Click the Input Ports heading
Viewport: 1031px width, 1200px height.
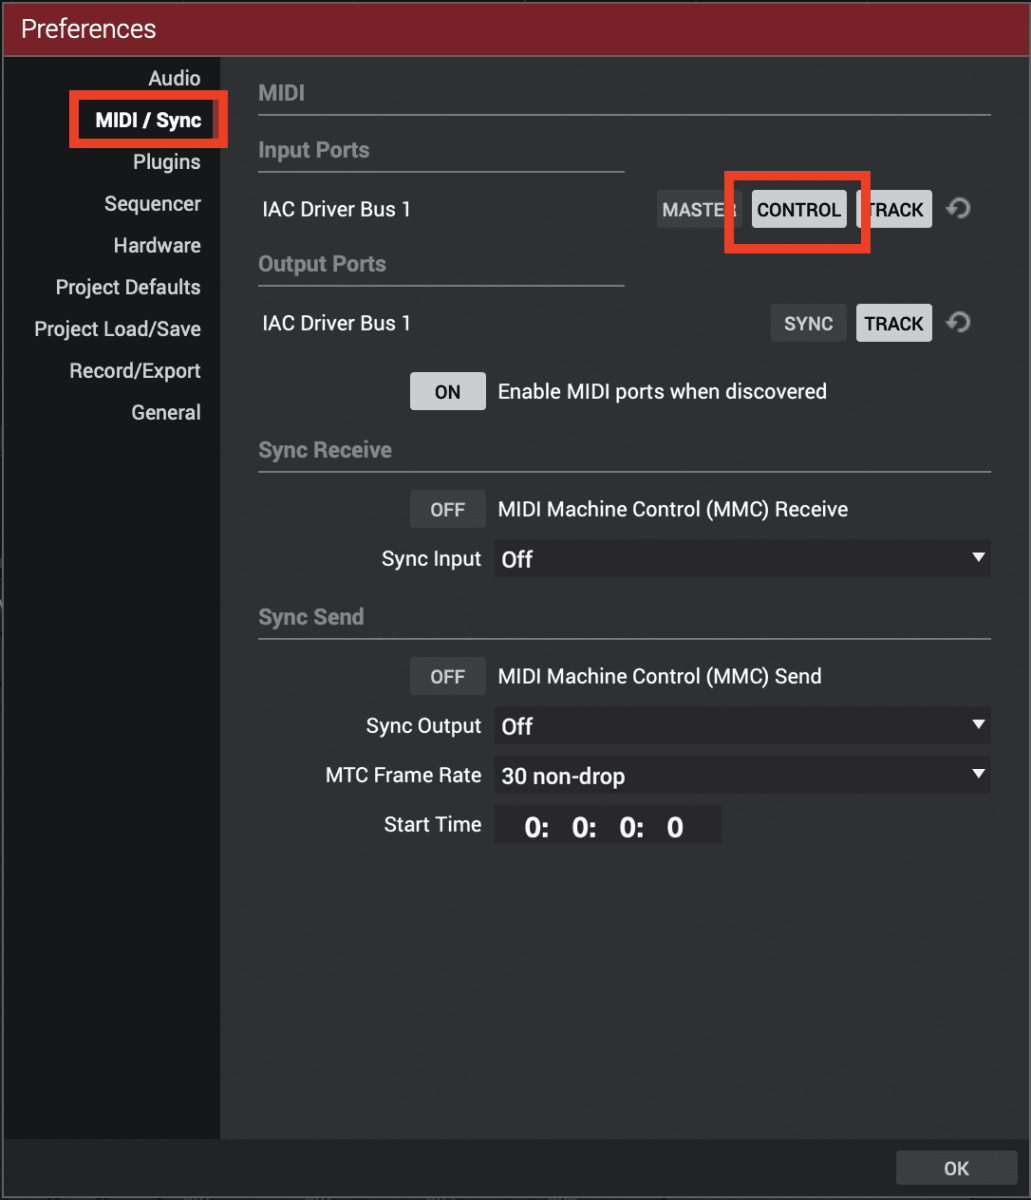(x=314, y=150)
